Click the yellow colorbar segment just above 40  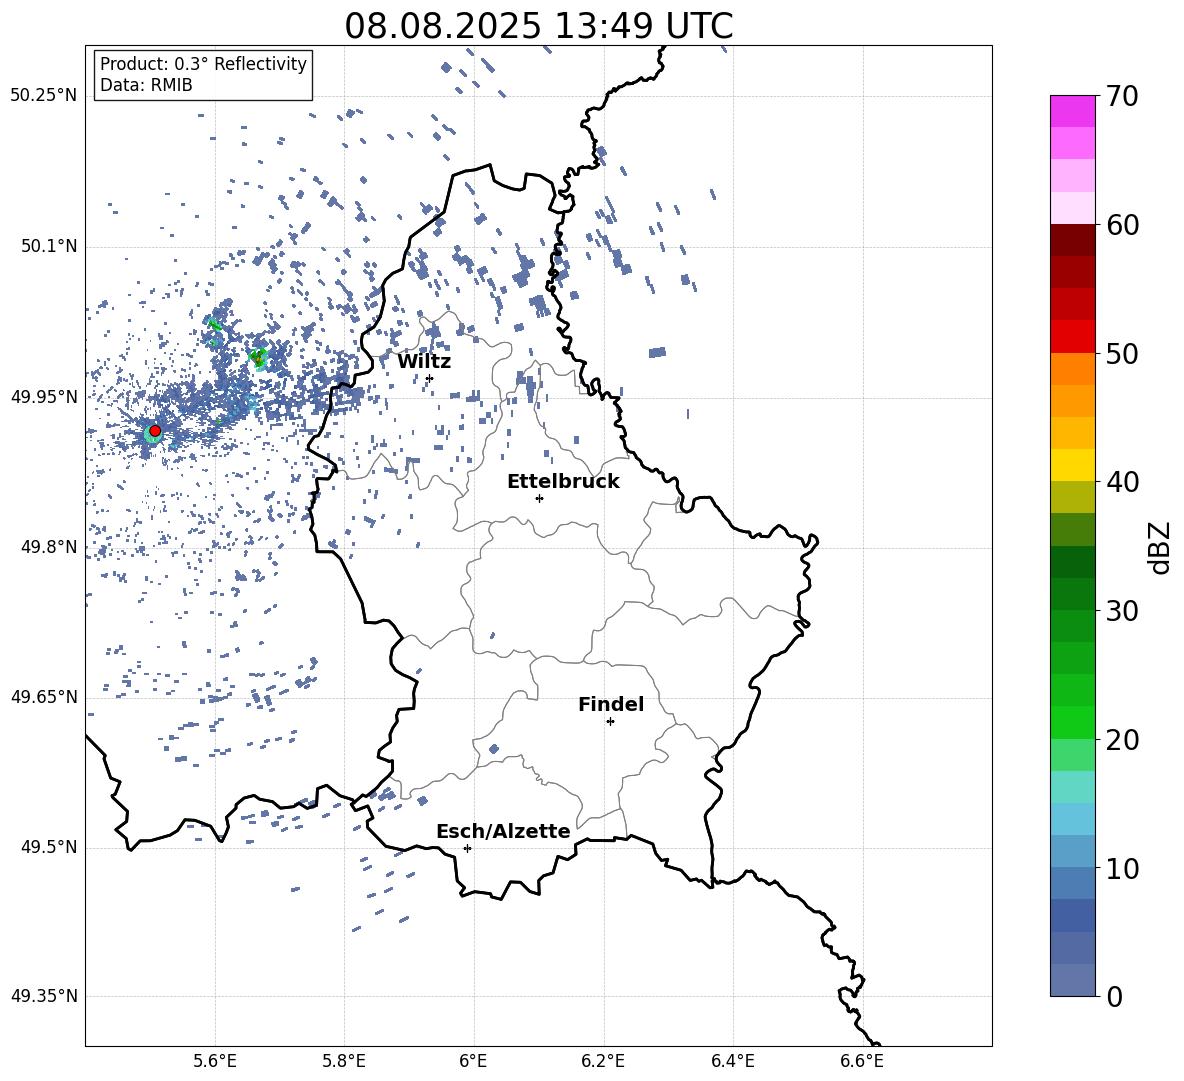click(x=1073, y=465)
